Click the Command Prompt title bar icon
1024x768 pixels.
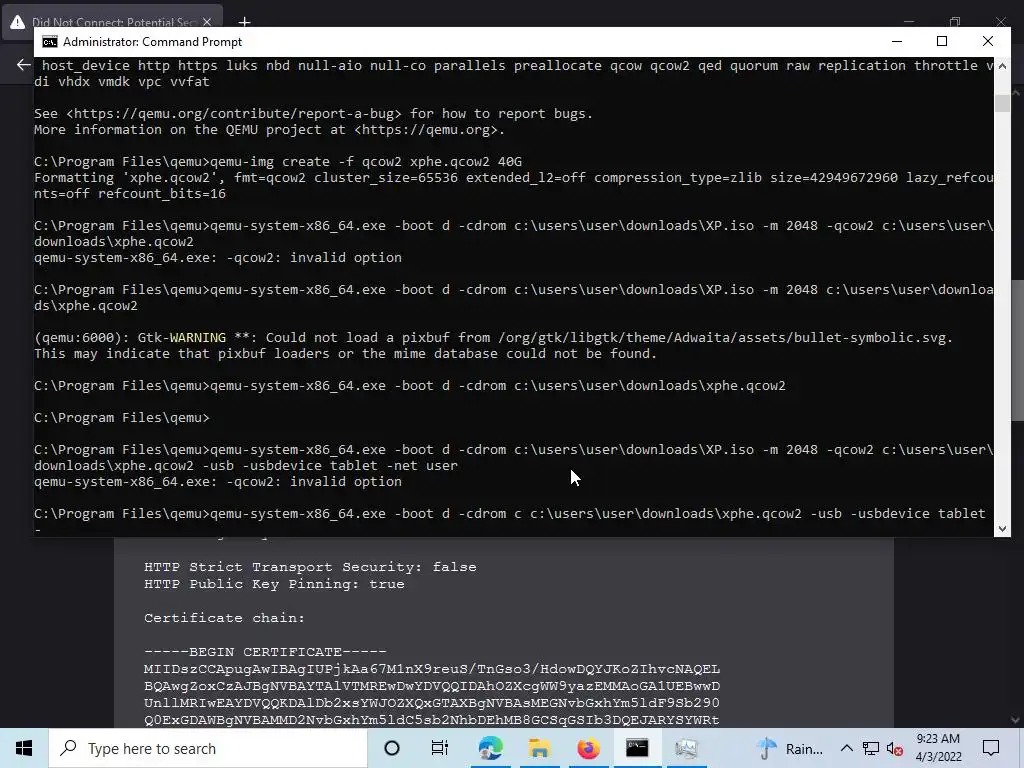pyautogui.click(x=50, y=42)
